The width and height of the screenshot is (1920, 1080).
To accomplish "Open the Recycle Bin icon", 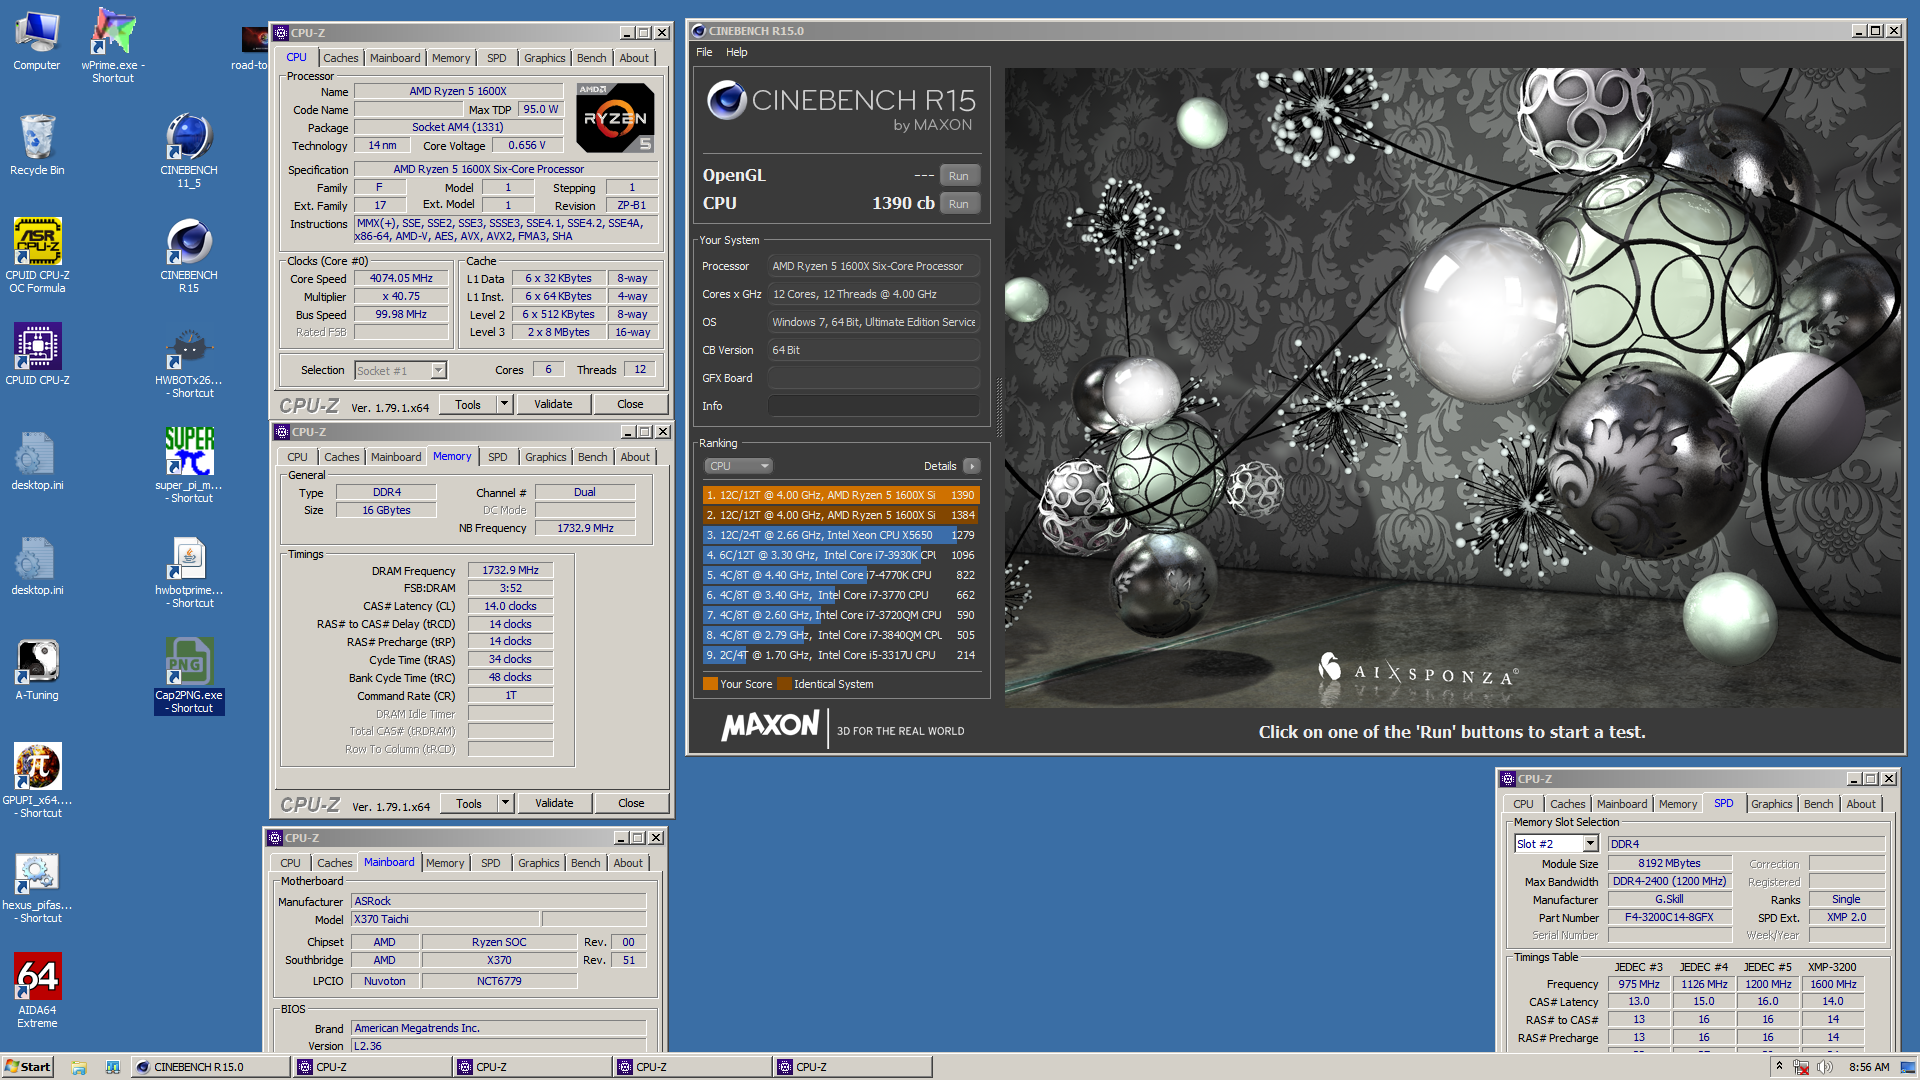I will click(x=37, y=145).
